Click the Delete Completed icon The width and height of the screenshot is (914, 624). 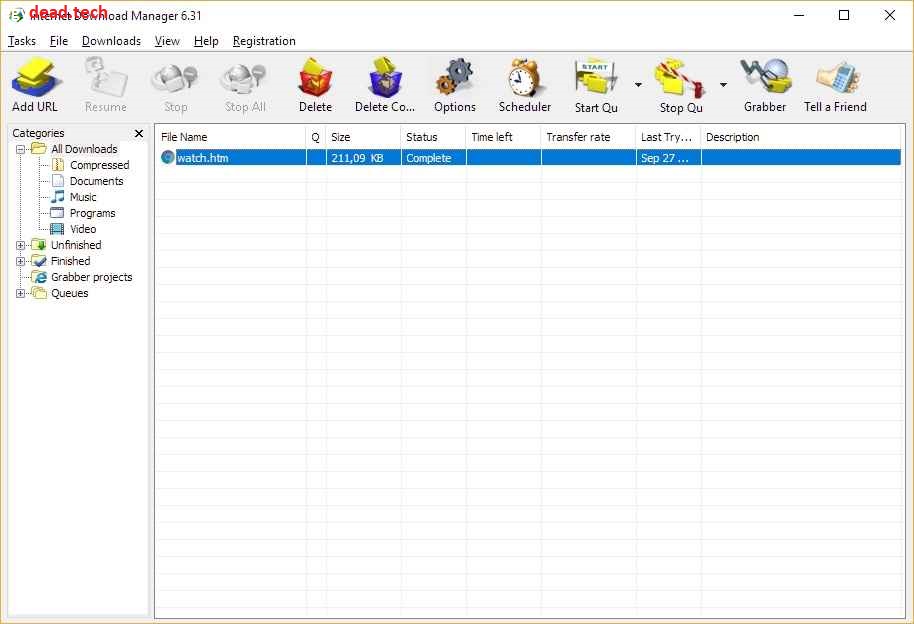385,80
